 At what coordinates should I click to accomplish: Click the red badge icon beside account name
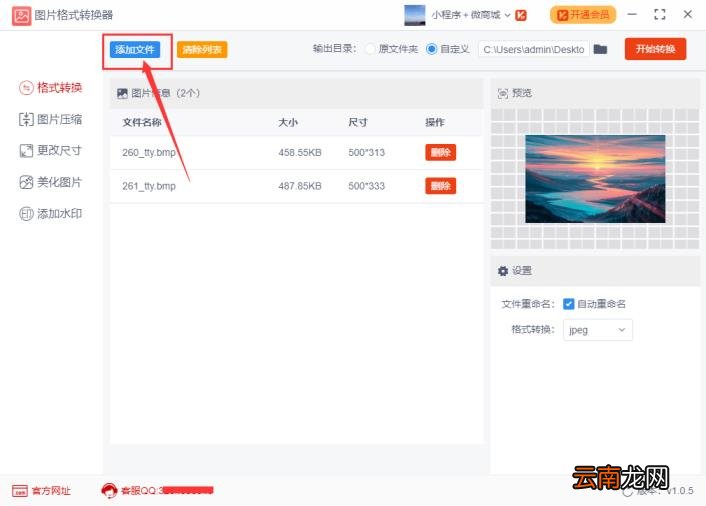521,15
